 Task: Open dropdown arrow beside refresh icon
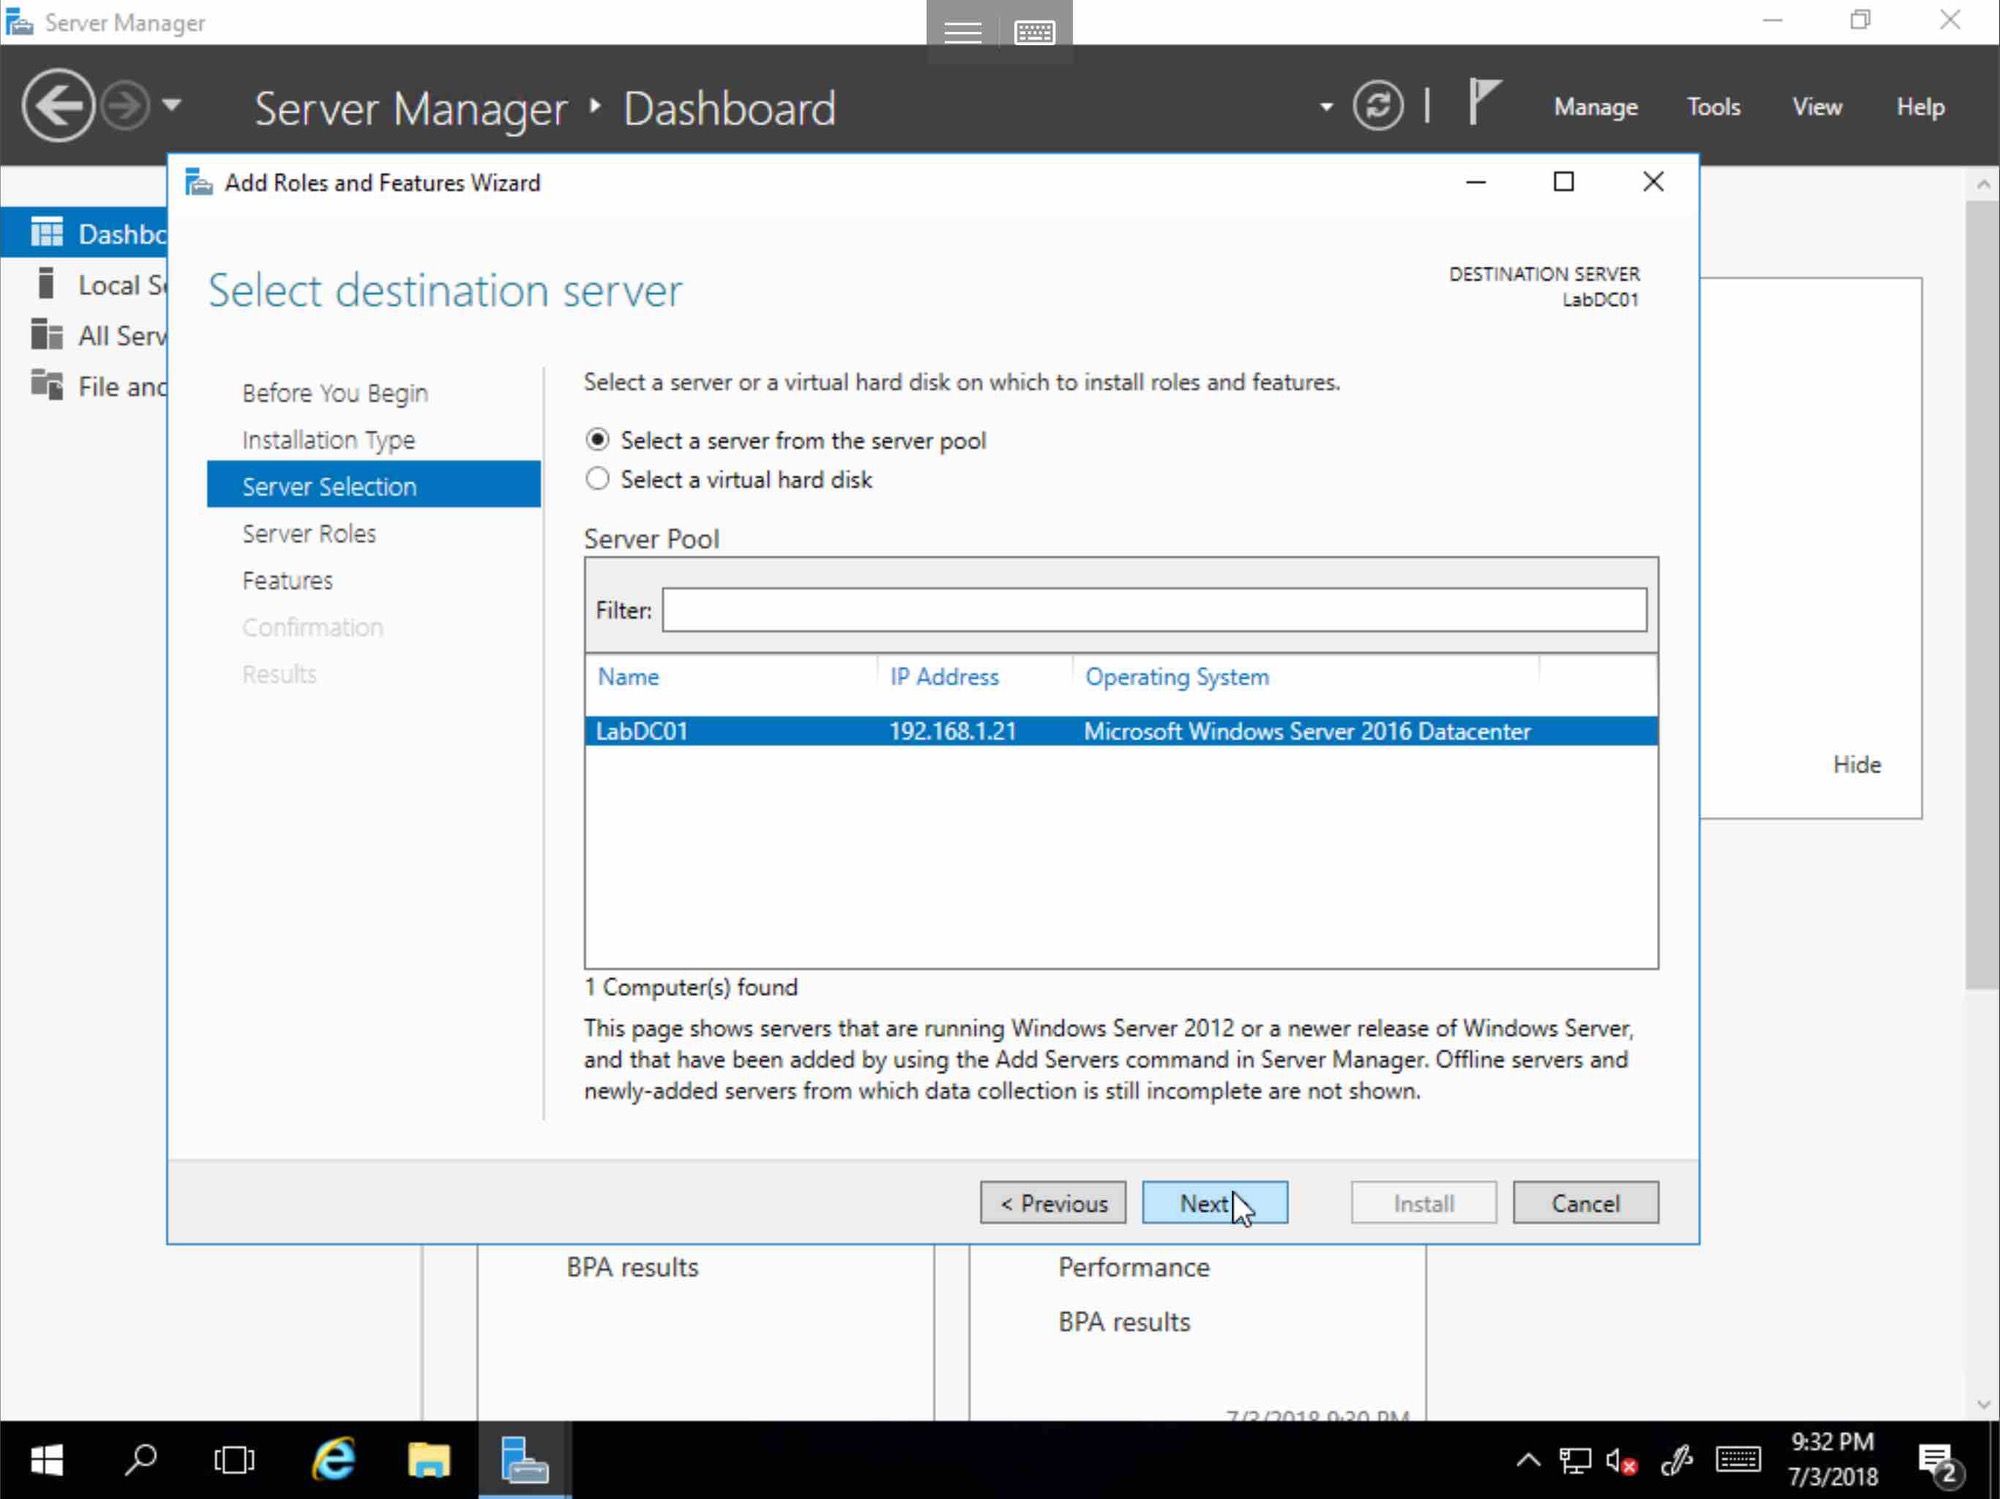coord(1326,107)
